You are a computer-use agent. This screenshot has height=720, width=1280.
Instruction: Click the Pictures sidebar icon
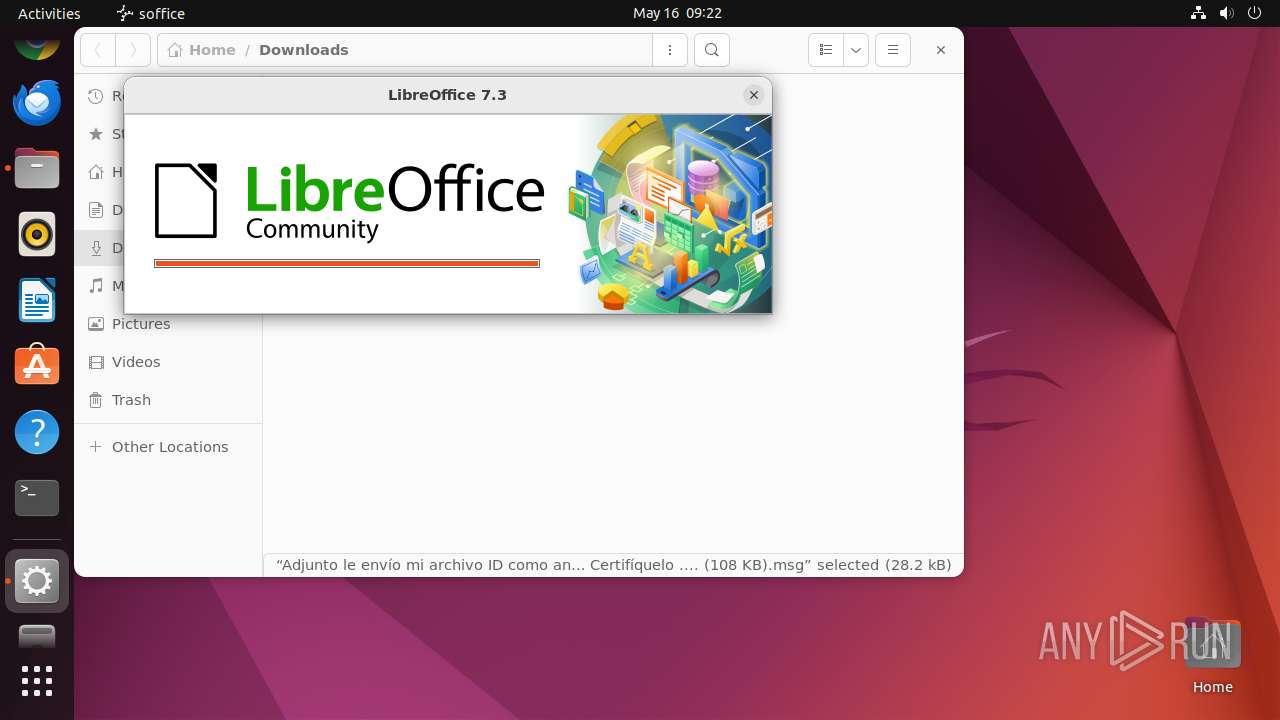[96, 324]
